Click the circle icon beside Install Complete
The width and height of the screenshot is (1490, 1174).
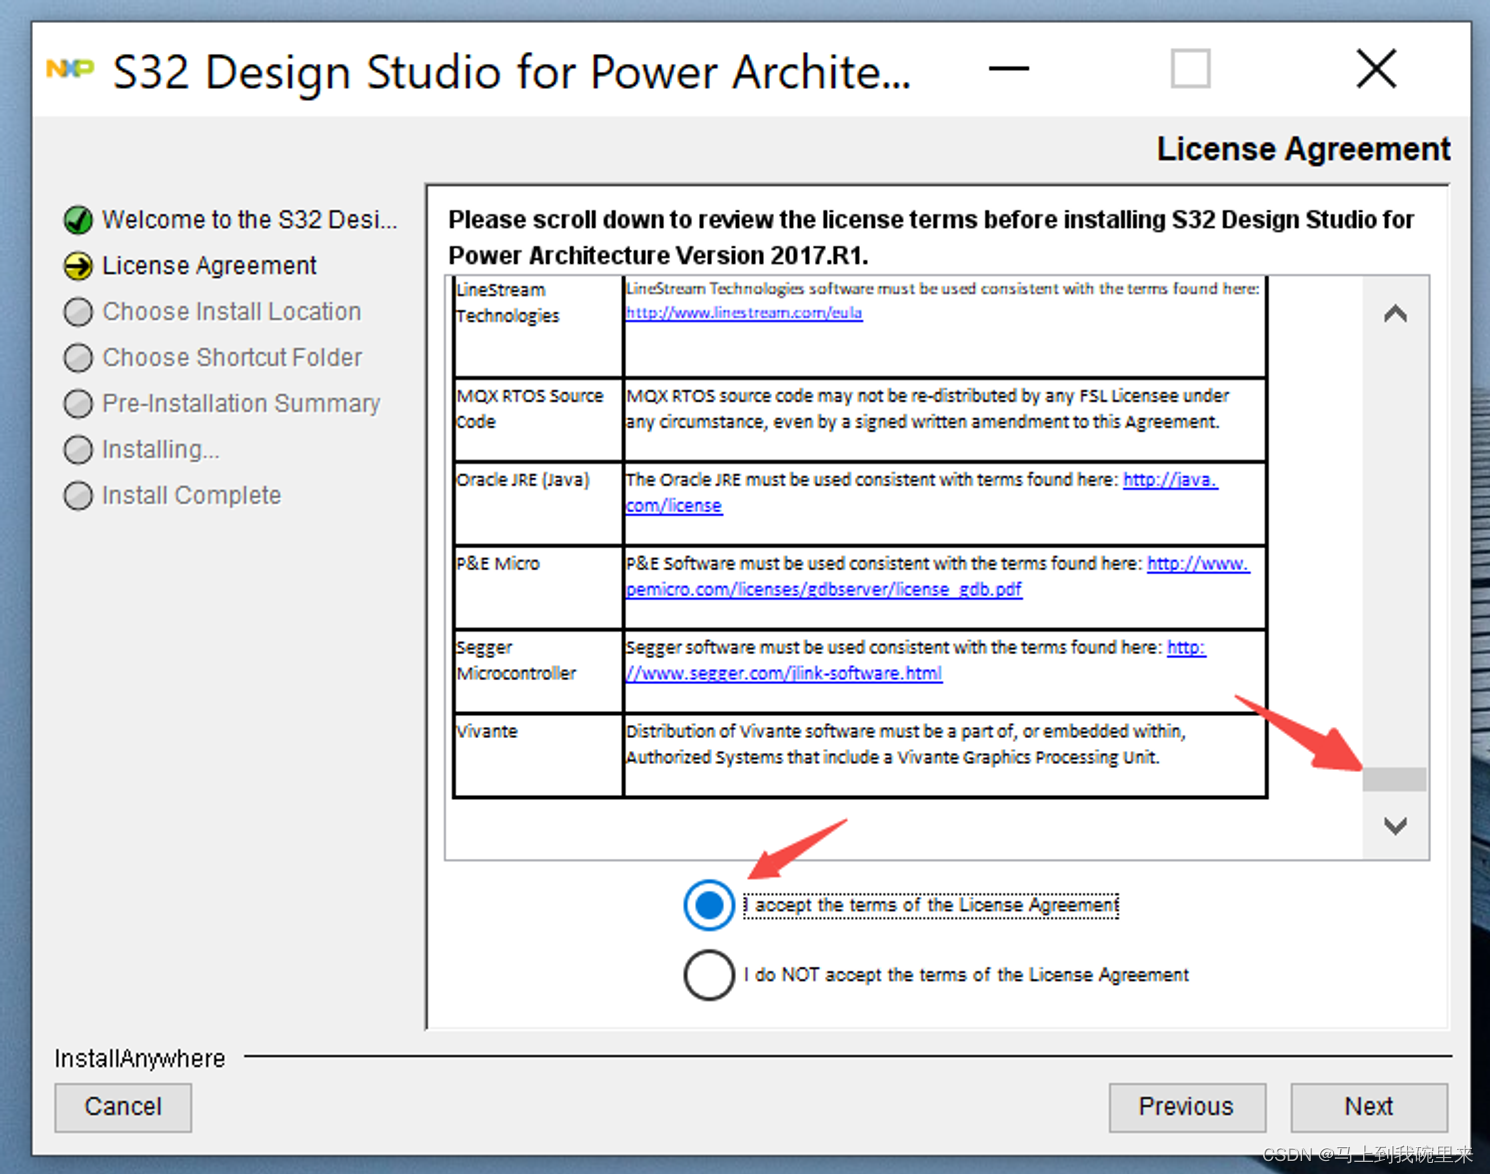tap(78, 496)
